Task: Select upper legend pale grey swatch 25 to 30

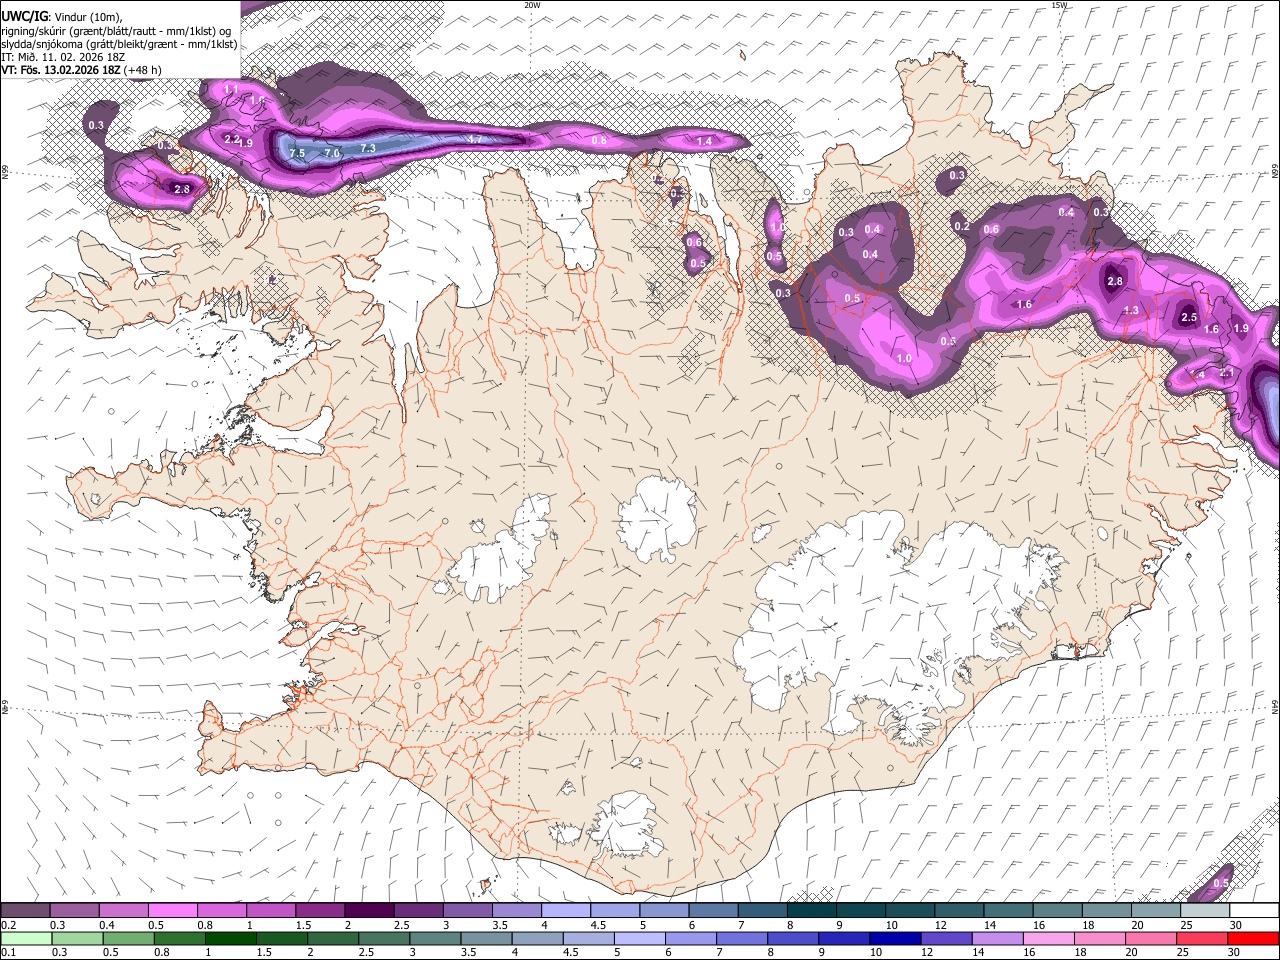Action: pyautogui.click(x=1206, y=910)
